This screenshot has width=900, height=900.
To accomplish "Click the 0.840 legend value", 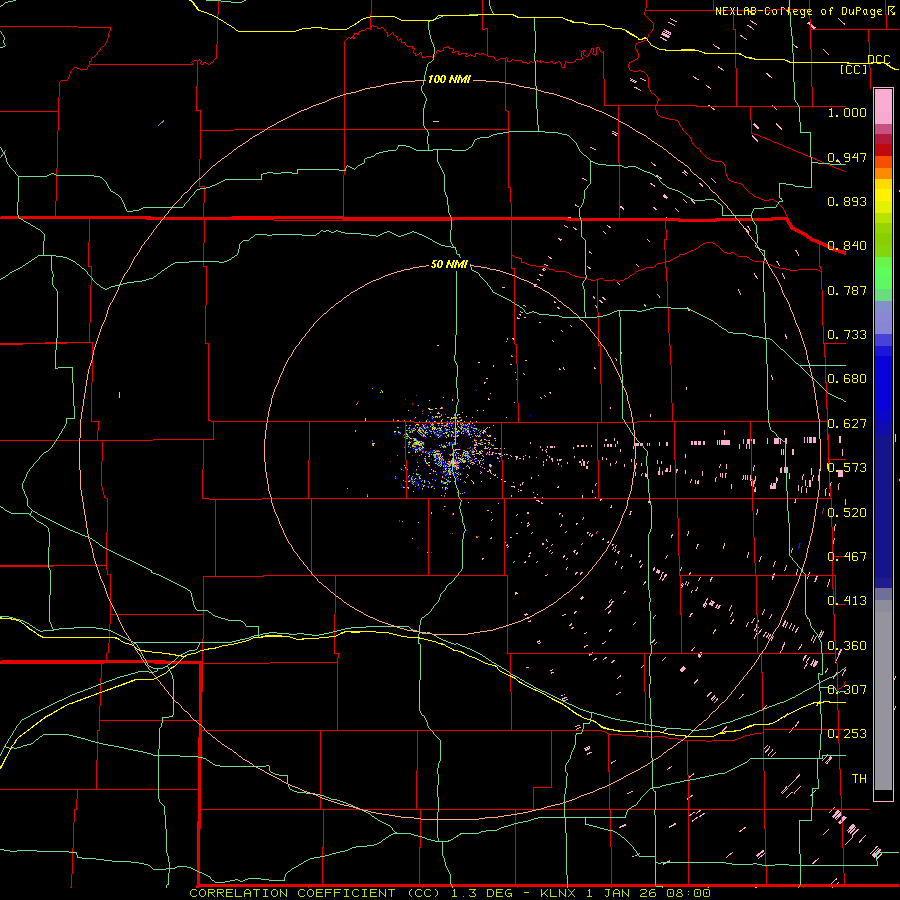I will pyautogui.click(x=847, y=246).
